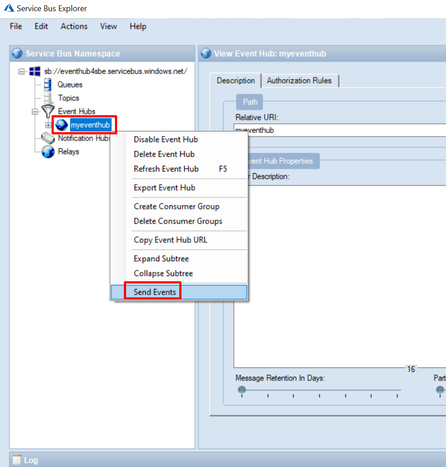This screenshot has width=446, height=467.
Task: Choose Expand Subtree from context menu
Action: coord(179,259)
